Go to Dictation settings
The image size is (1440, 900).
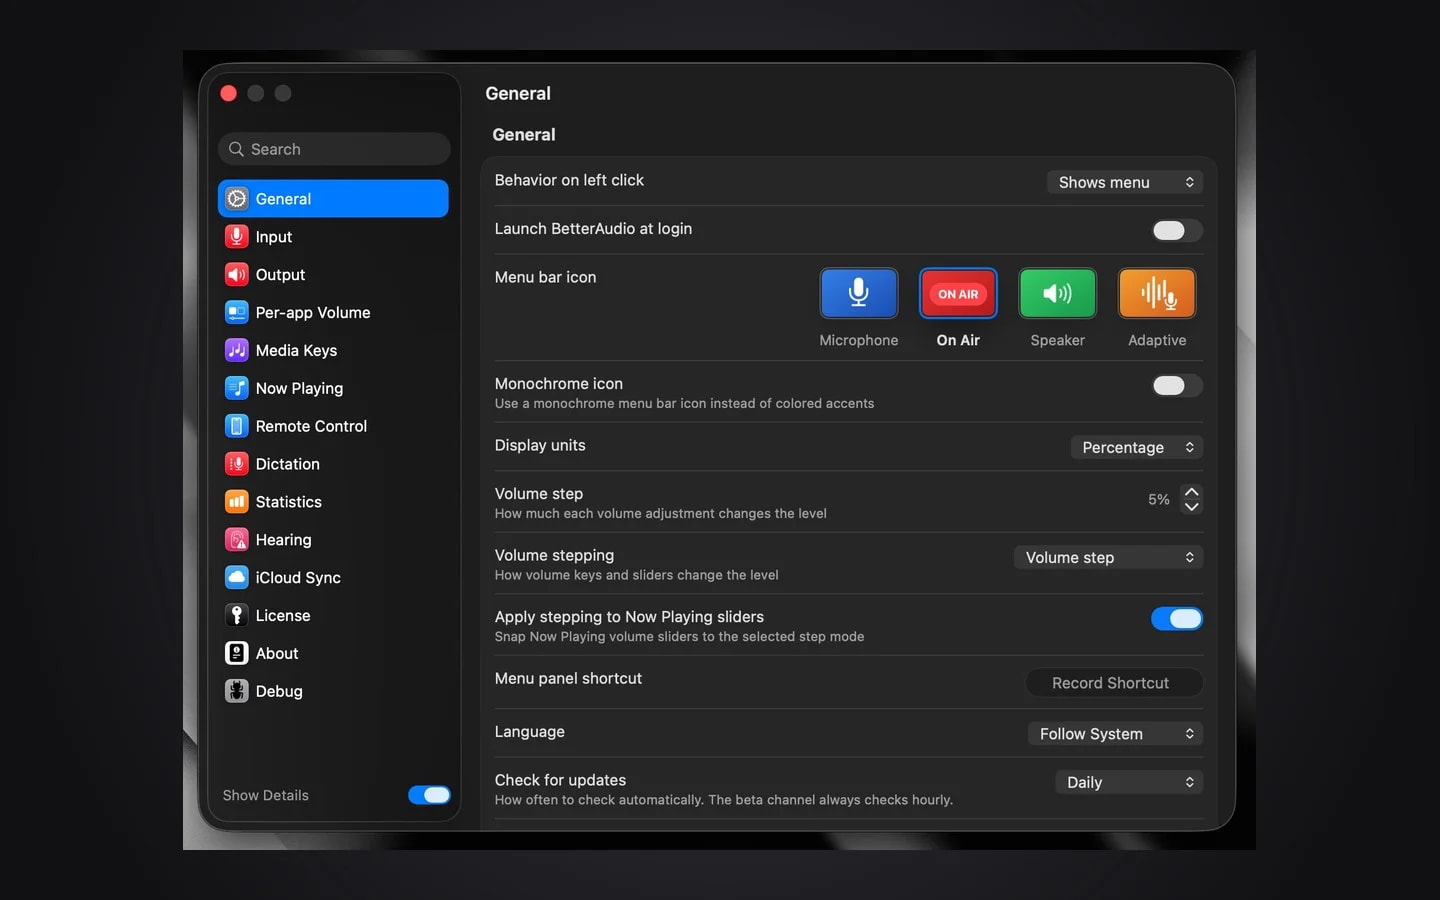point(333,464)
